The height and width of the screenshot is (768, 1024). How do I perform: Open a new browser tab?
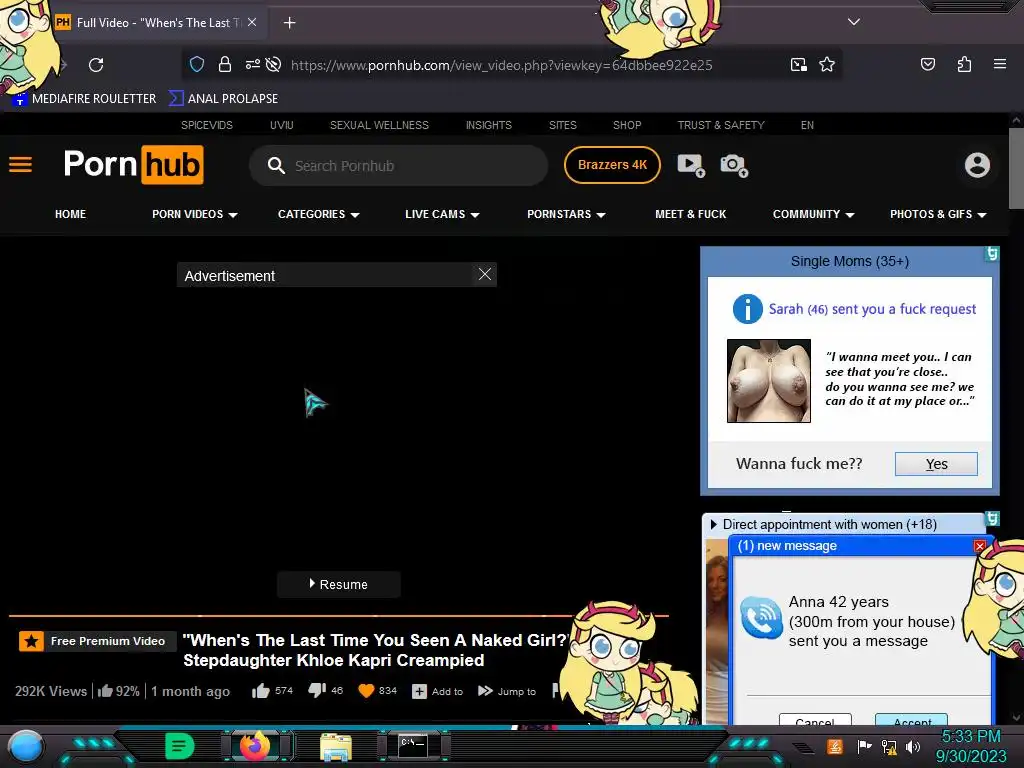coord(289,23)
